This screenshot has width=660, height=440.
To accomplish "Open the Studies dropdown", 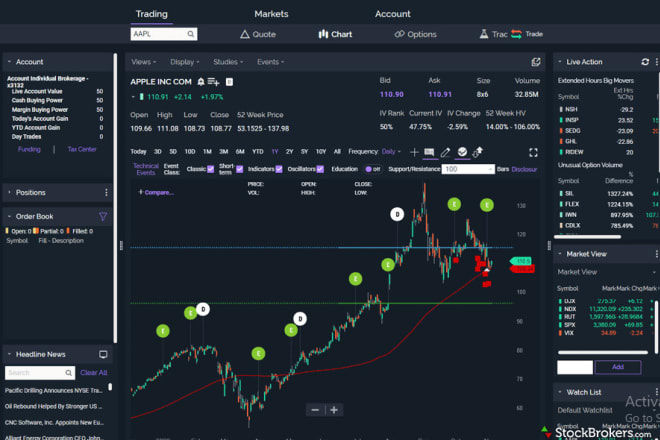I will click(x=228, y=62).
